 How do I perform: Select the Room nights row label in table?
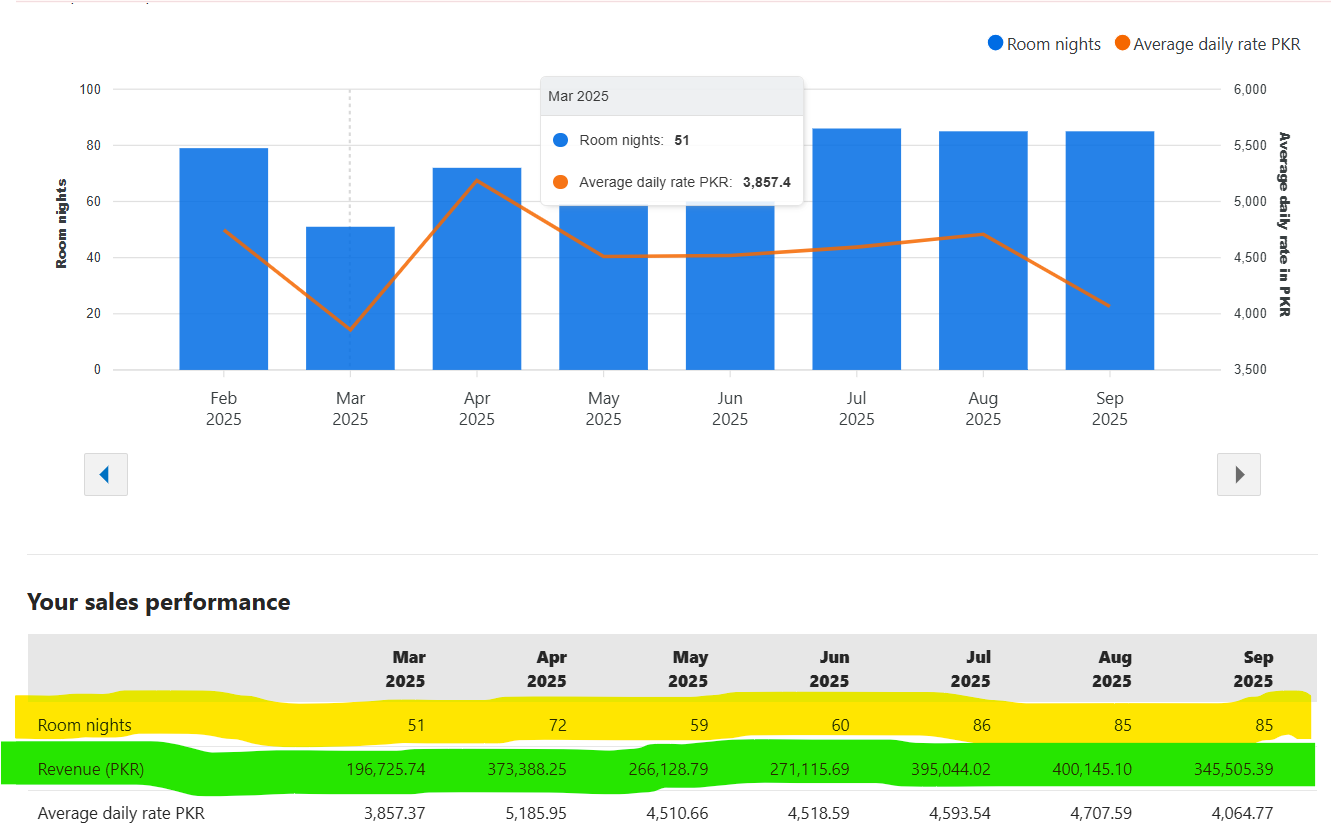[85, 725]
